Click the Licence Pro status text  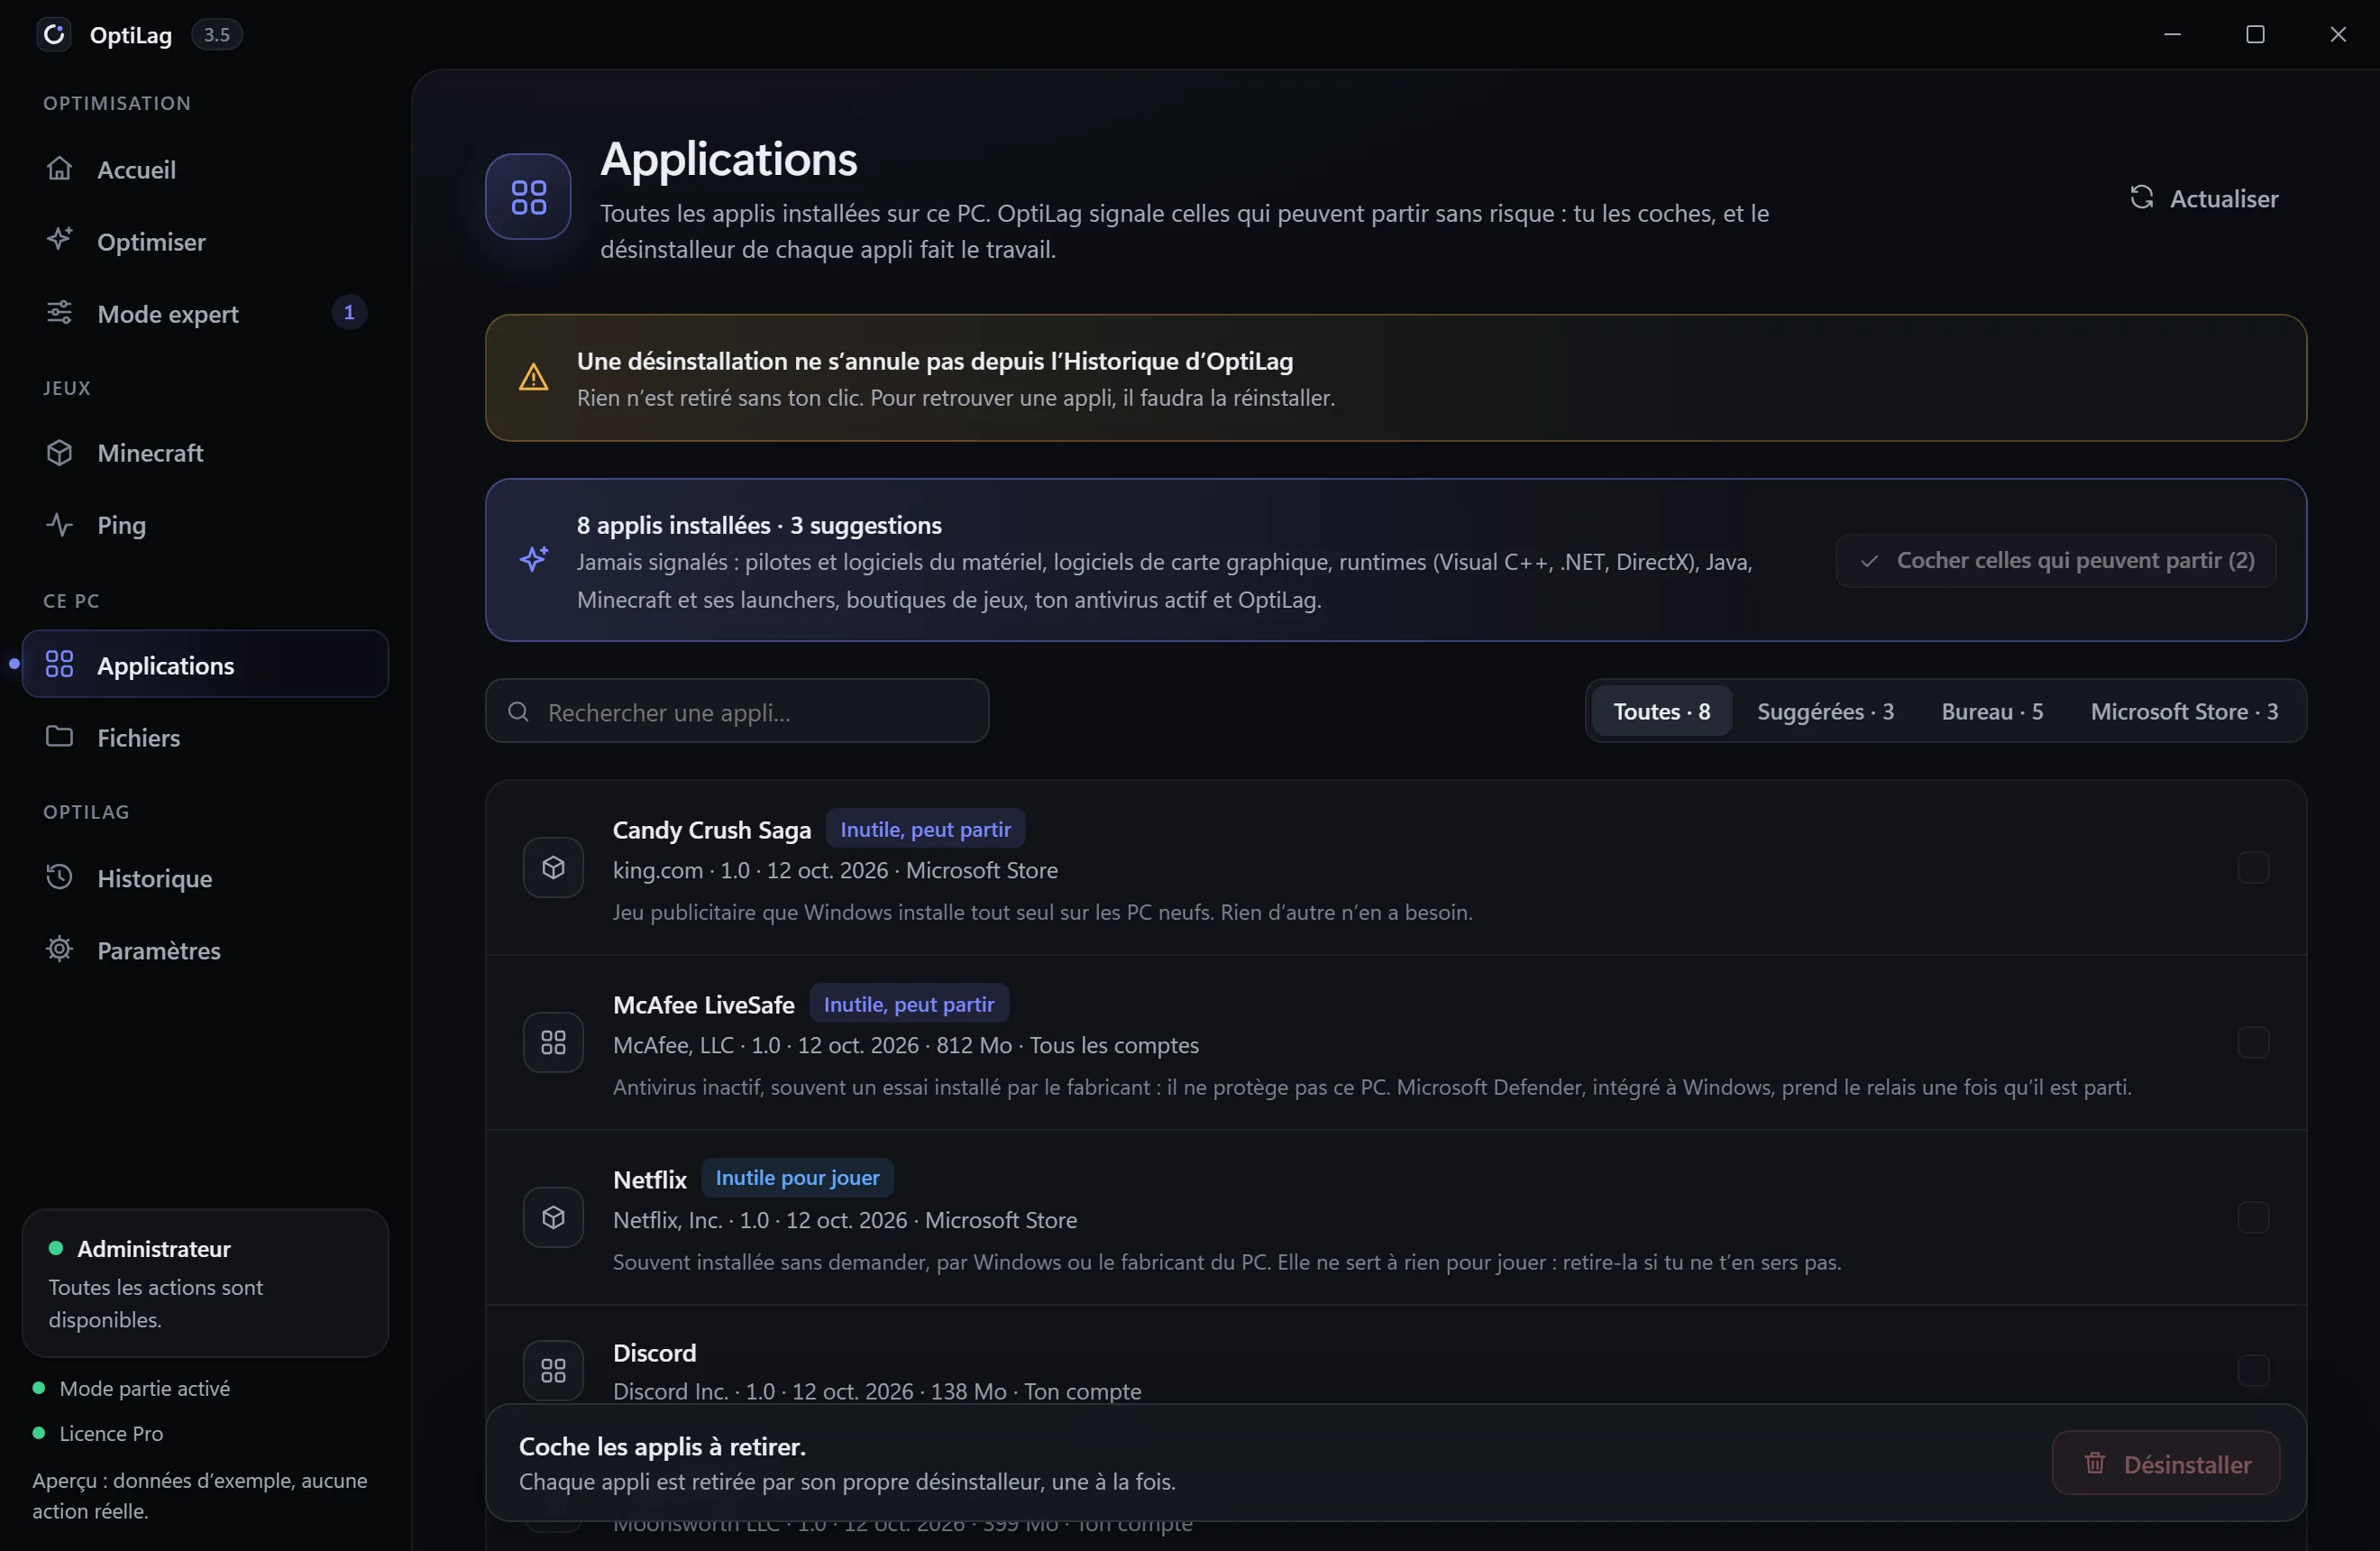click(111, 1433)
